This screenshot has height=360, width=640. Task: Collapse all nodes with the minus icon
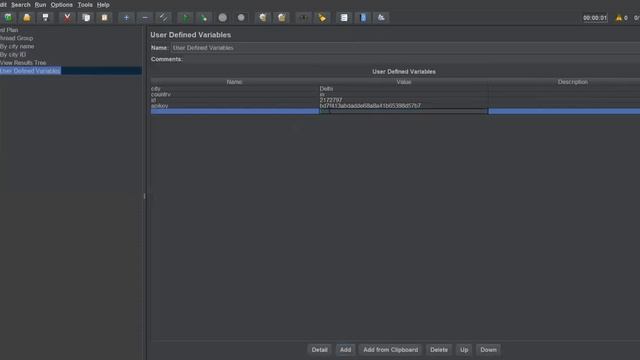(145, 18)
